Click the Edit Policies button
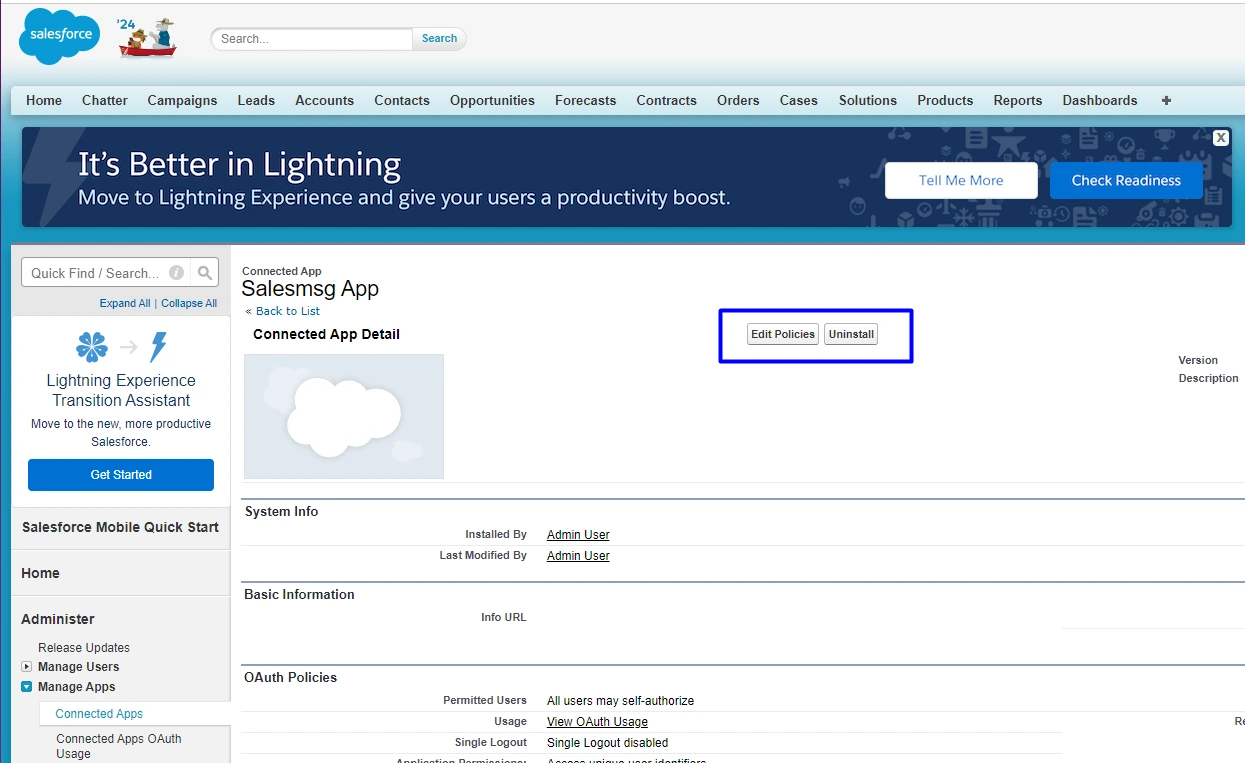Viewport: 1245px width, 763px height. (x=783, y=334)
